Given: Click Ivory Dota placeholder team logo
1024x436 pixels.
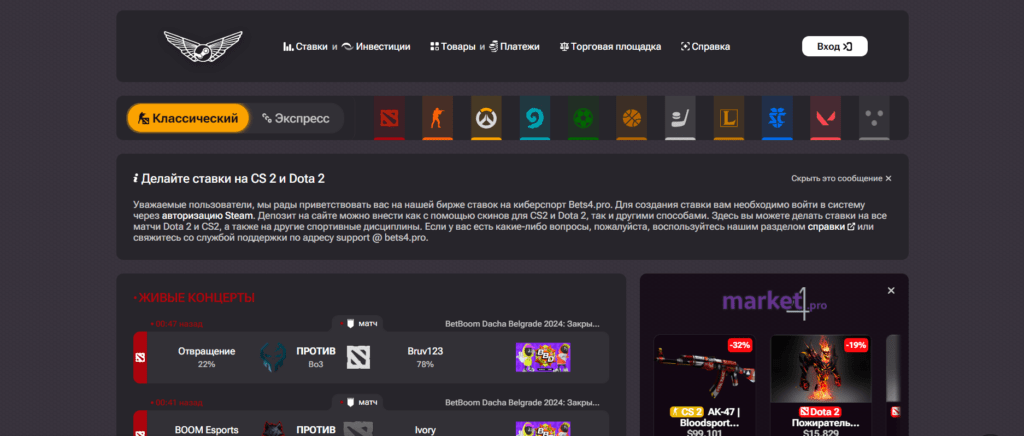Looking at the screenshot, I should (358, 429).
